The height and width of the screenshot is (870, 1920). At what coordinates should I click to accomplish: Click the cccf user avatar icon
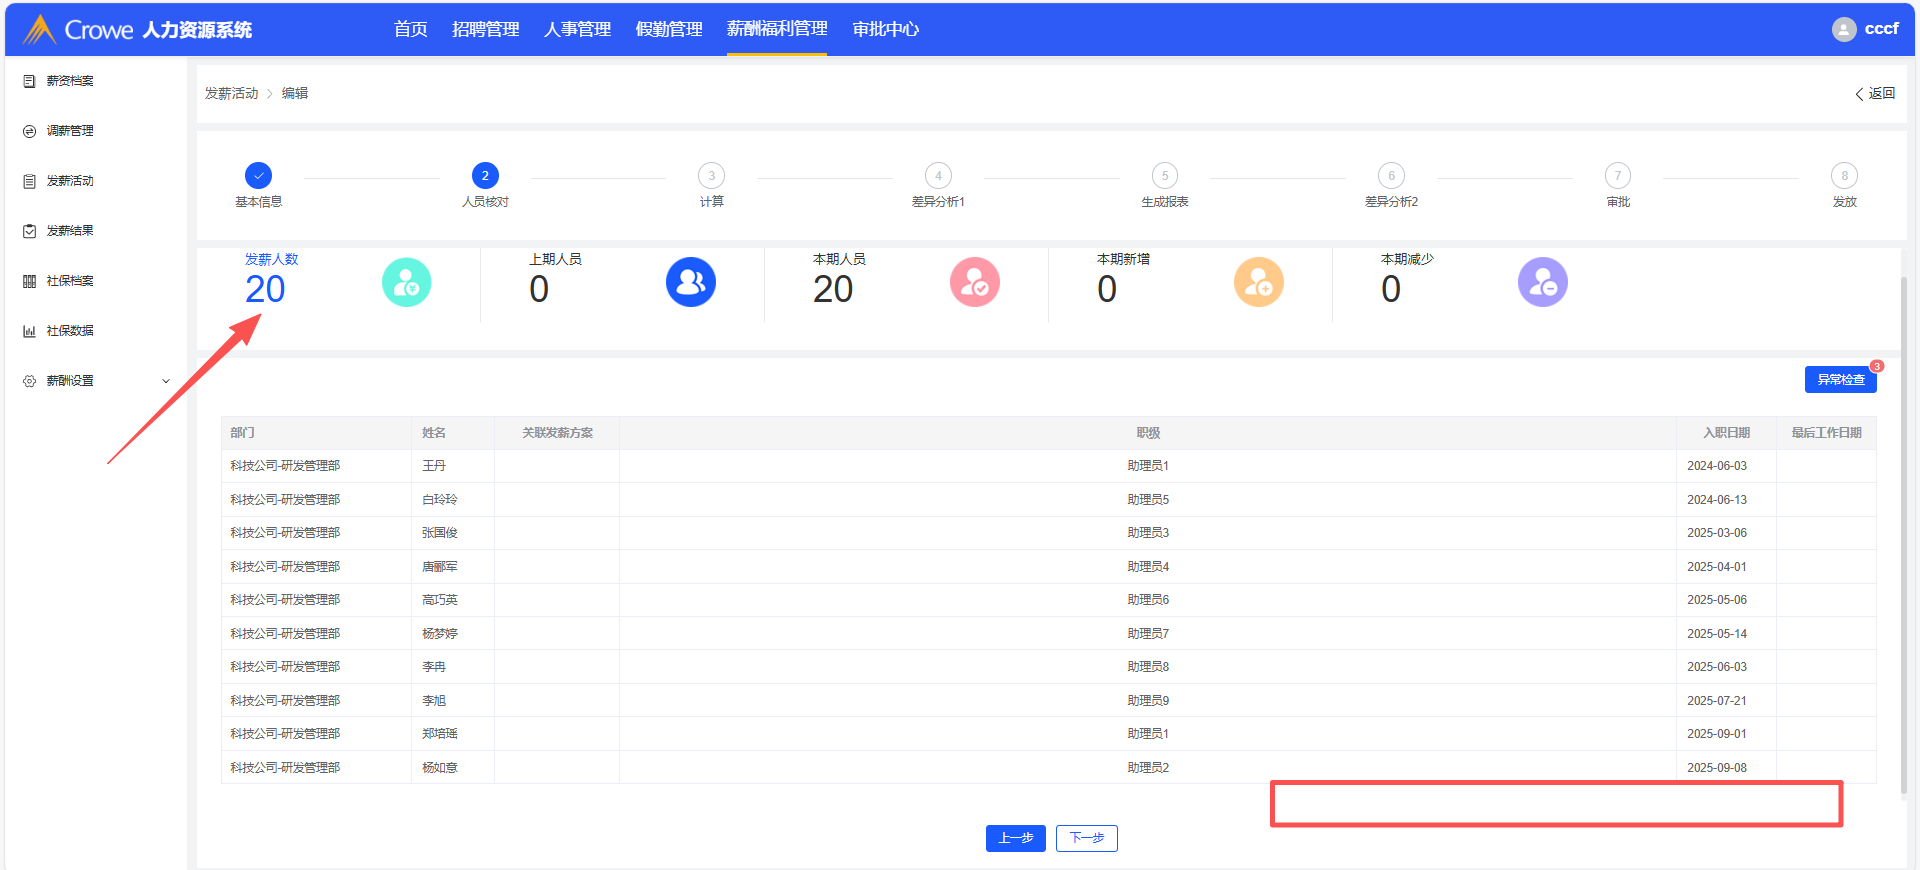(x=1843, y=30)
